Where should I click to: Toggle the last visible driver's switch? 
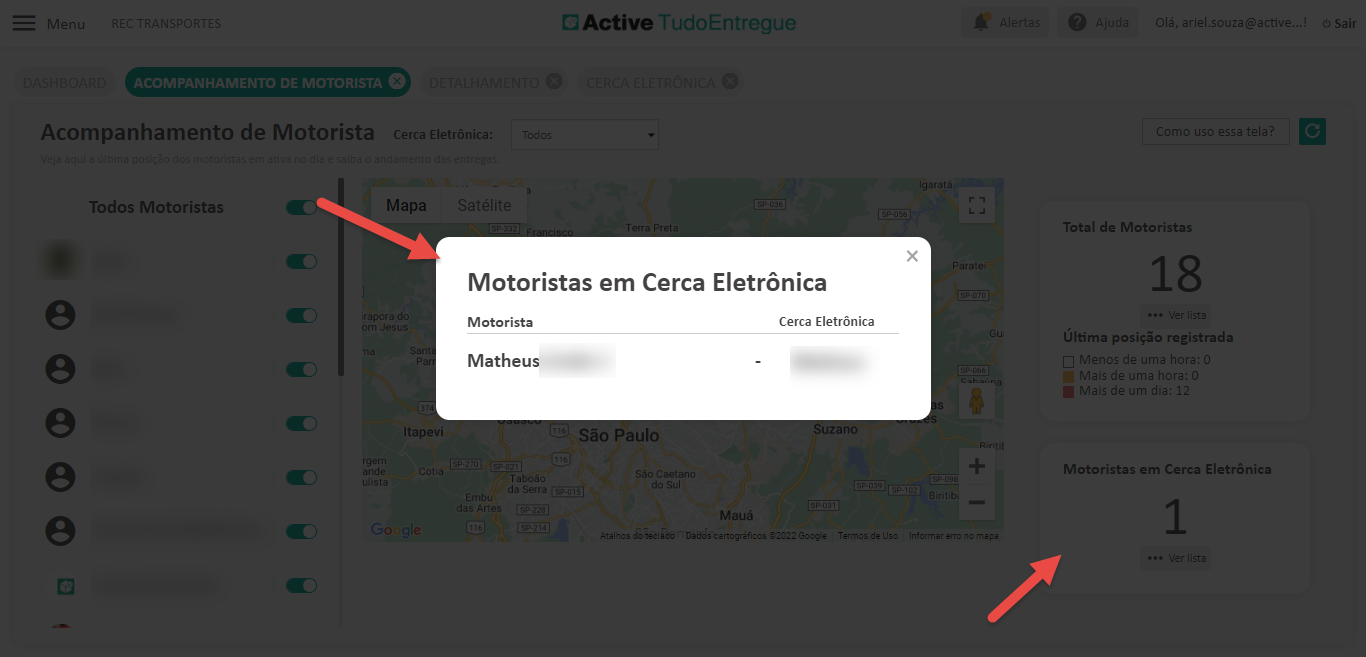click(x=301, y=585)
